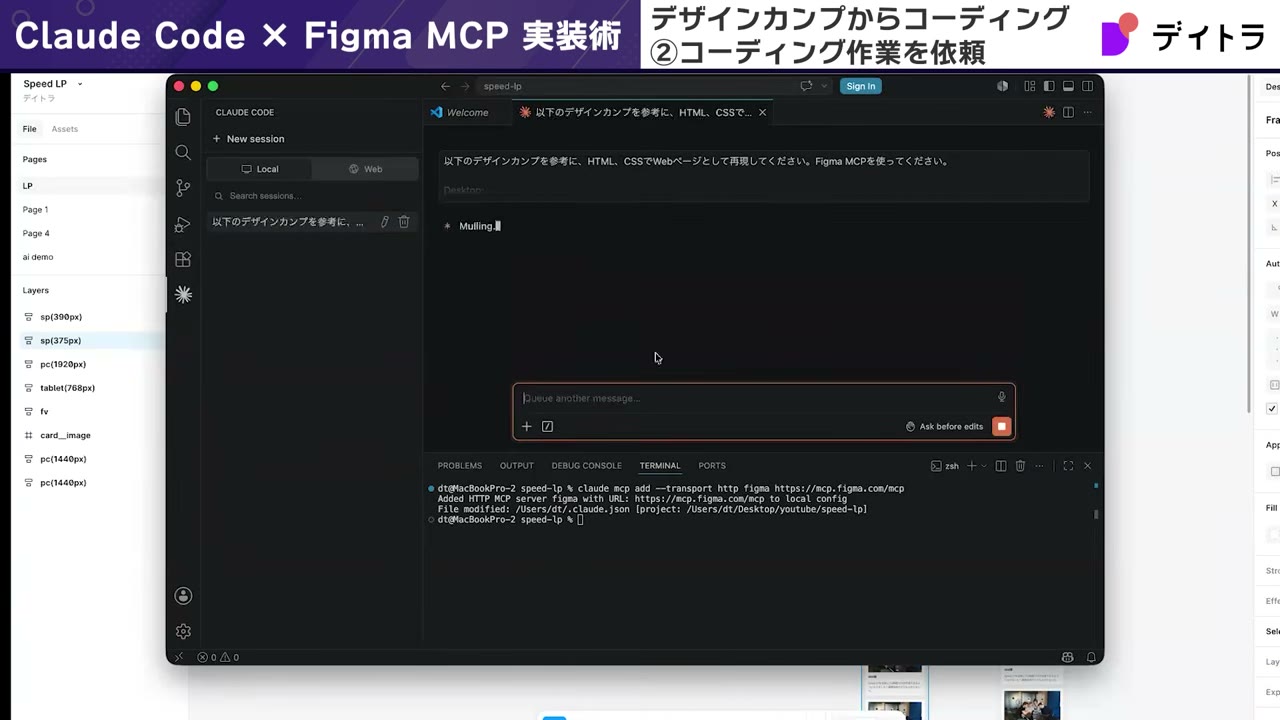1280x720 pixels.
Task: Click the Claude icon in editor tab actions
Action: [1049, 112]
